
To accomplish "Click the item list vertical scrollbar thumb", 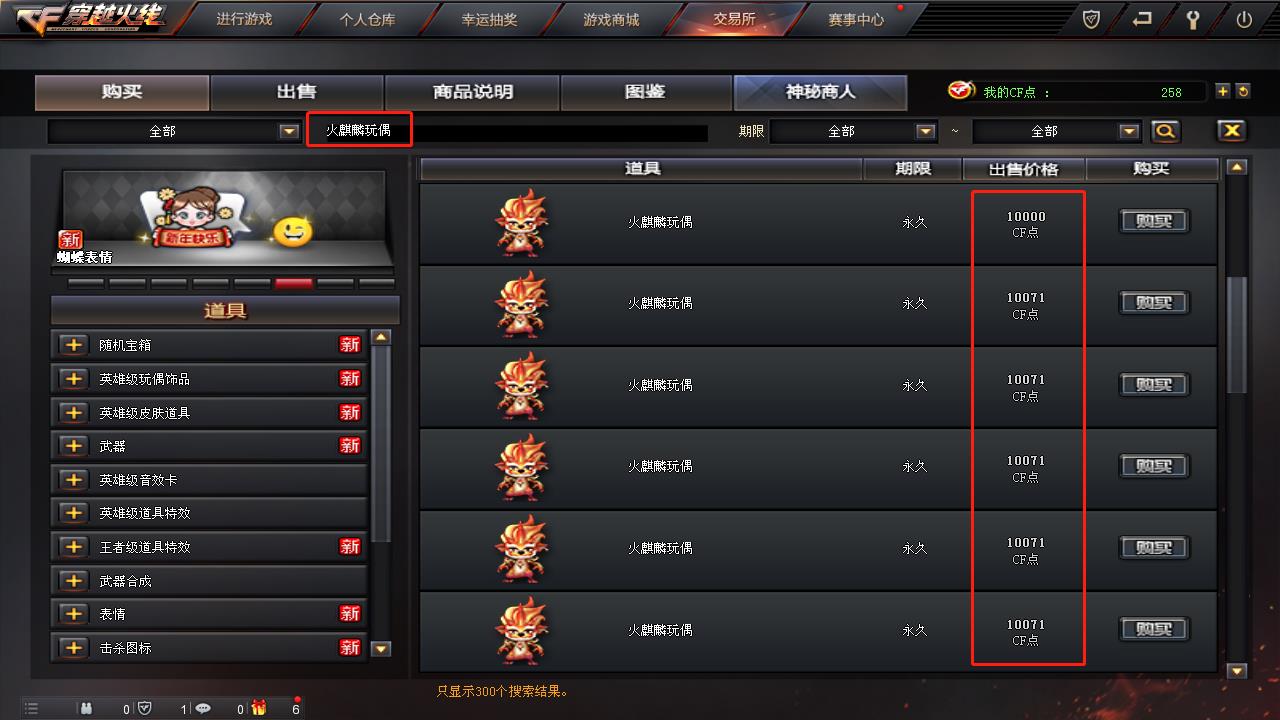I will [1237, 335].
